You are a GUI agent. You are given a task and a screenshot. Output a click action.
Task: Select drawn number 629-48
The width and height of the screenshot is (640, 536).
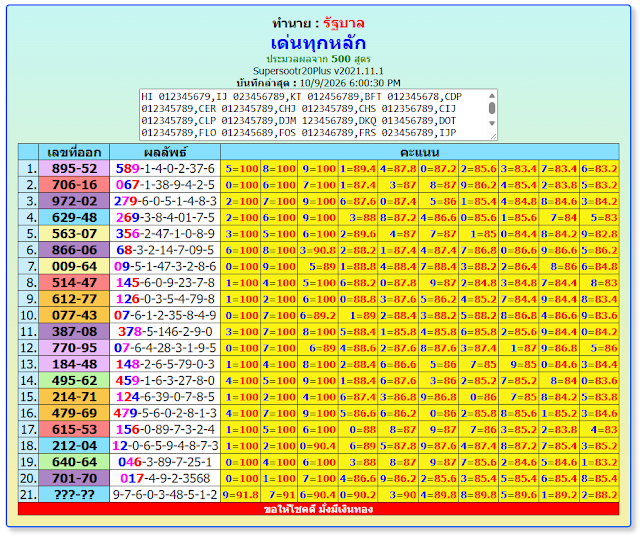74,218
